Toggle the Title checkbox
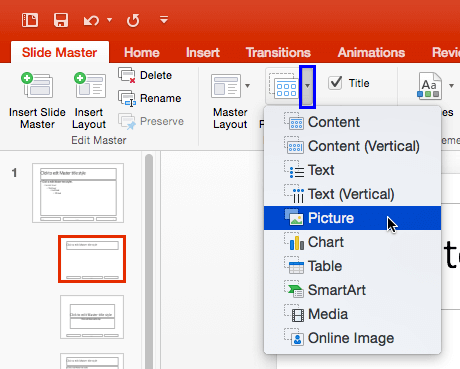The width and height of the screenshot is (460, 369). [335, 83]
